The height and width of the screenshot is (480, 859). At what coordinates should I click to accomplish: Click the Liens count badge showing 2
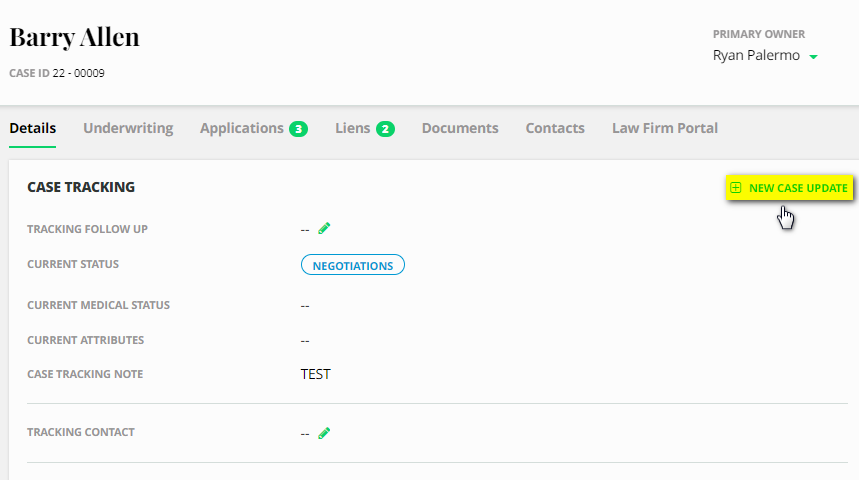pyautogui.click(x=385, y=129)
